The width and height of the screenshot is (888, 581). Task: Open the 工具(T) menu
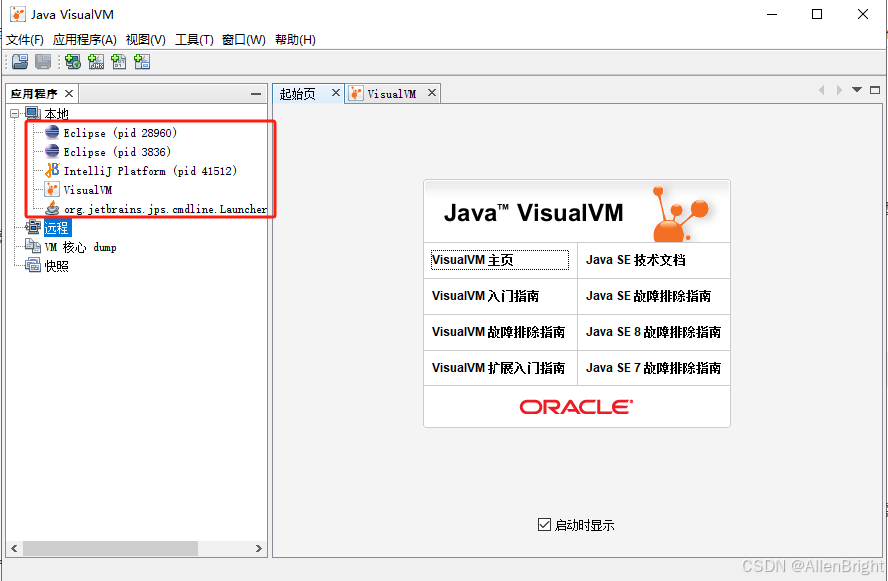pos(194,40)
